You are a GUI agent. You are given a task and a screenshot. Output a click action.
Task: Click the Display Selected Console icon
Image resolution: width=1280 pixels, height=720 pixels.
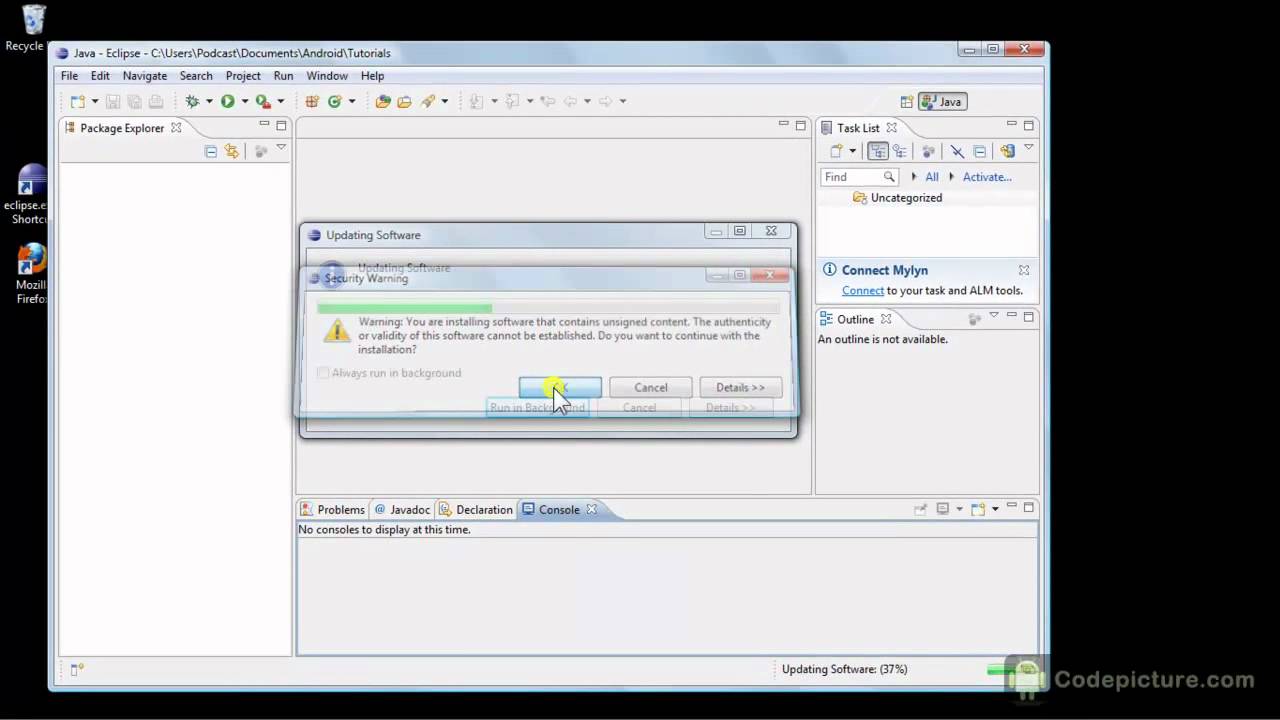click(942, 509)
